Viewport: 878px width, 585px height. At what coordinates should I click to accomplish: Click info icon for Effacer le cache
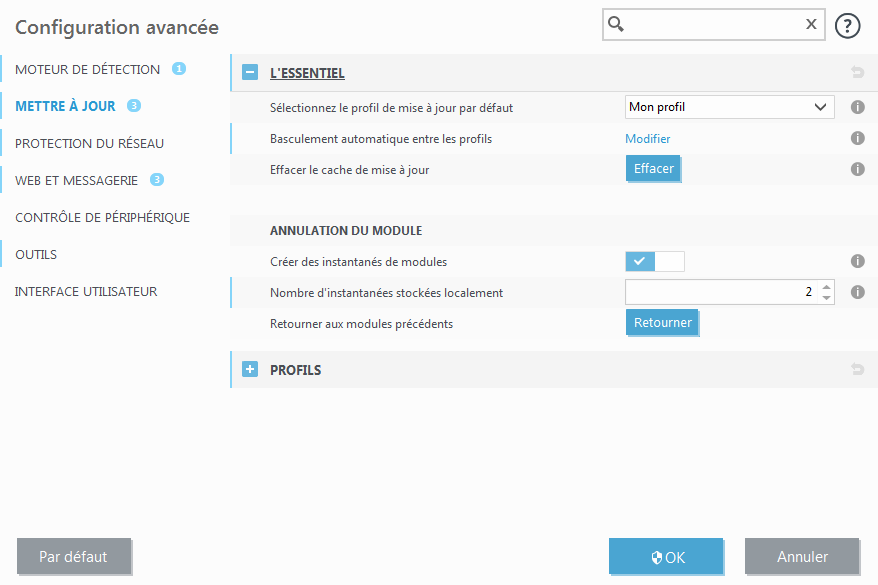point(857,169)
